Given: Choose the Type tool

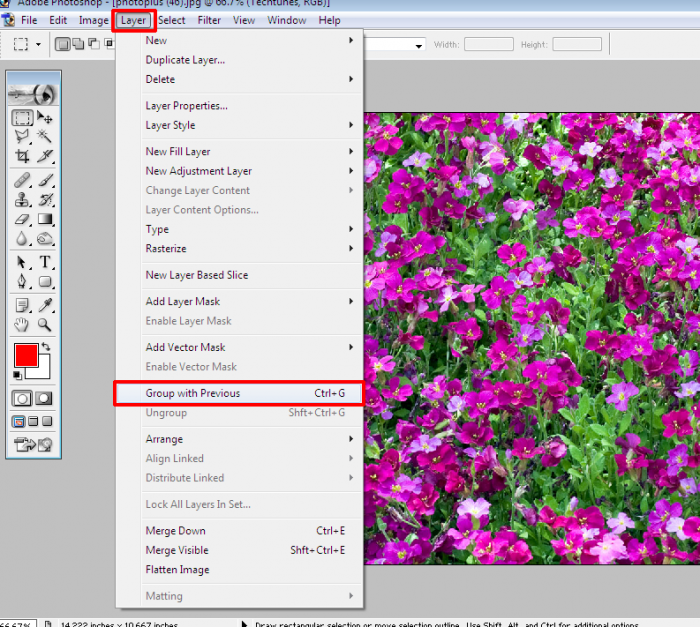Looking at the screenshot, I should 45,262.
